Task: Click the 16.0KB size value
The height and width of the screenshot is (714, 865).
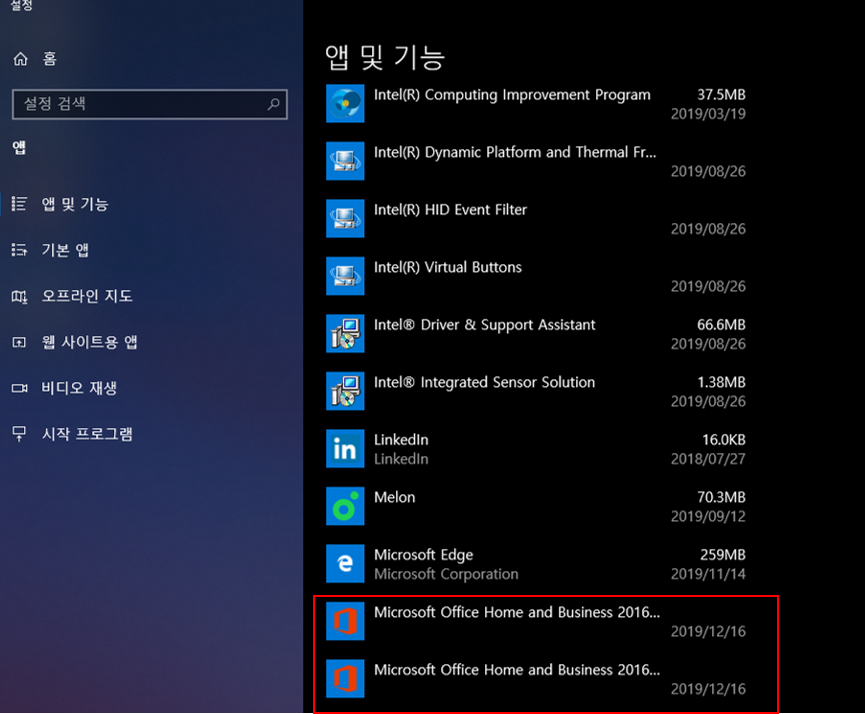Action: tap(724, 440)
